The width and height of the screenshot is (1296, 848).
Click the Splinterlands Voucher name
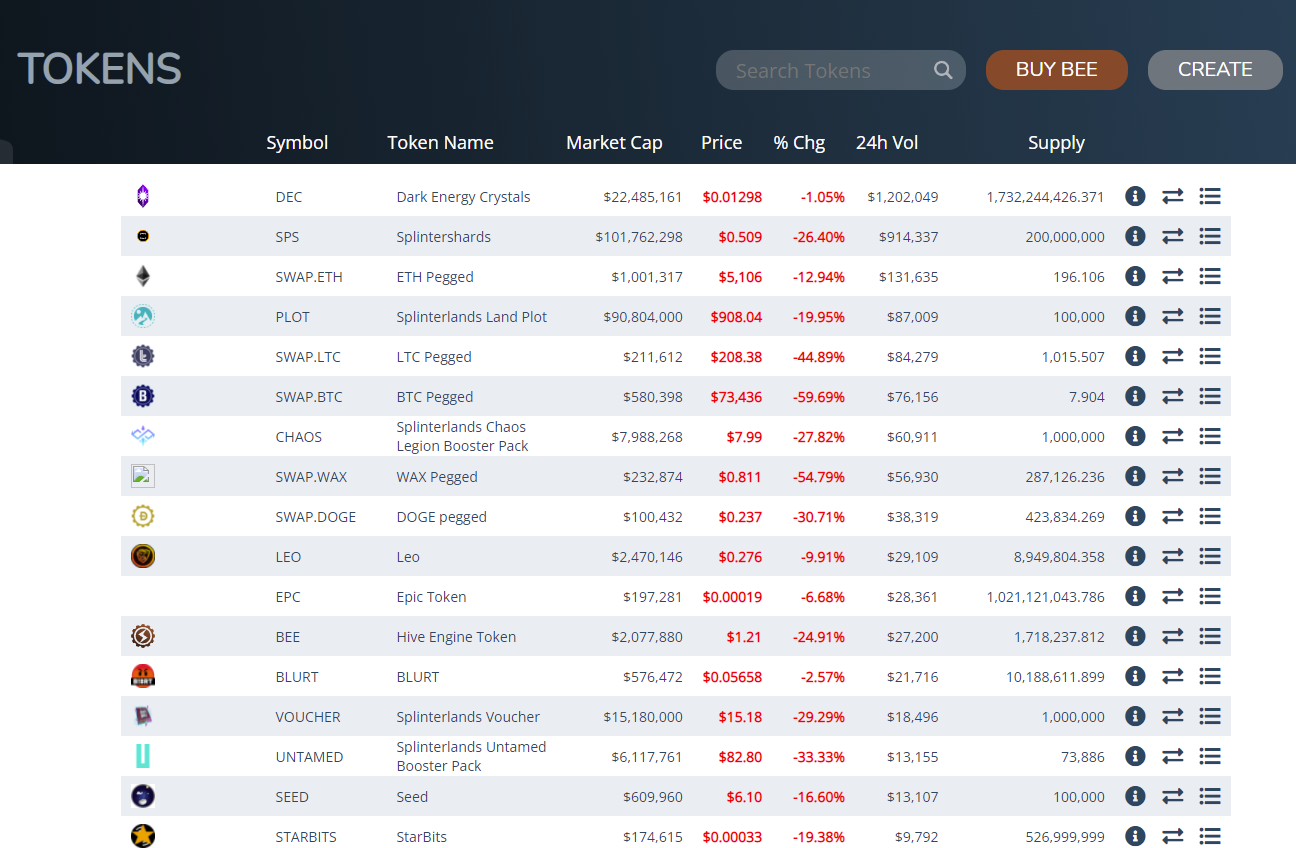[x=468, y=717]
